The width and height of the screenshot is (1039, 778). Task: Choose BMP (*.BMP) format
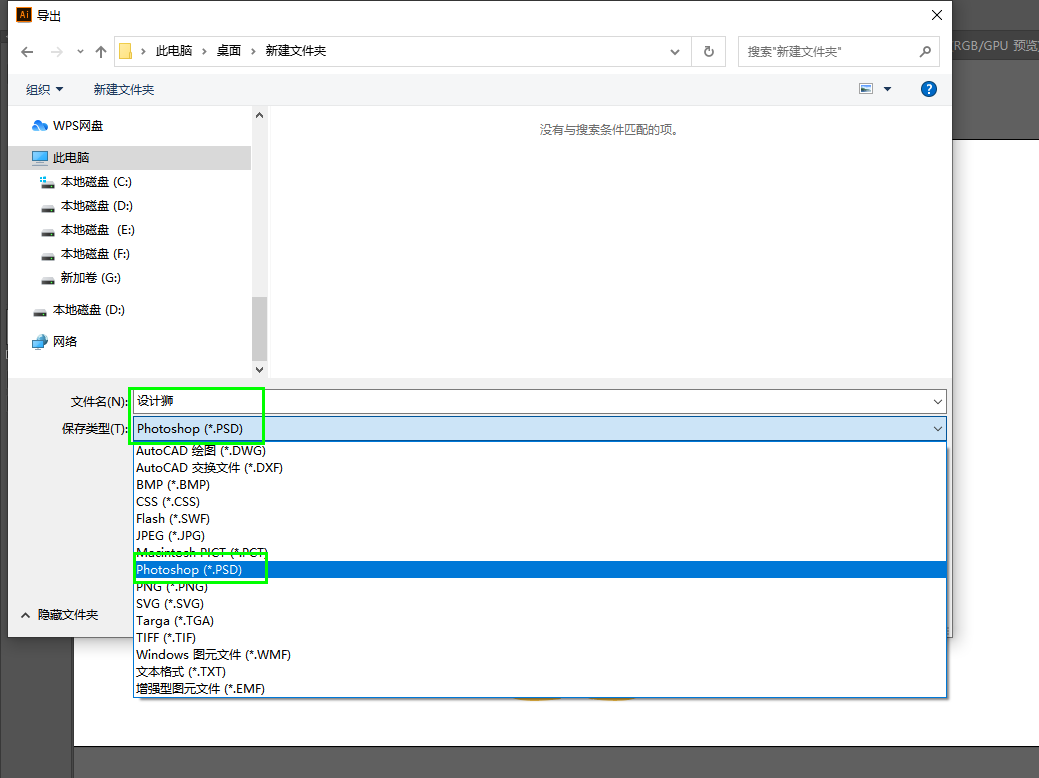(x=539, y=484)
